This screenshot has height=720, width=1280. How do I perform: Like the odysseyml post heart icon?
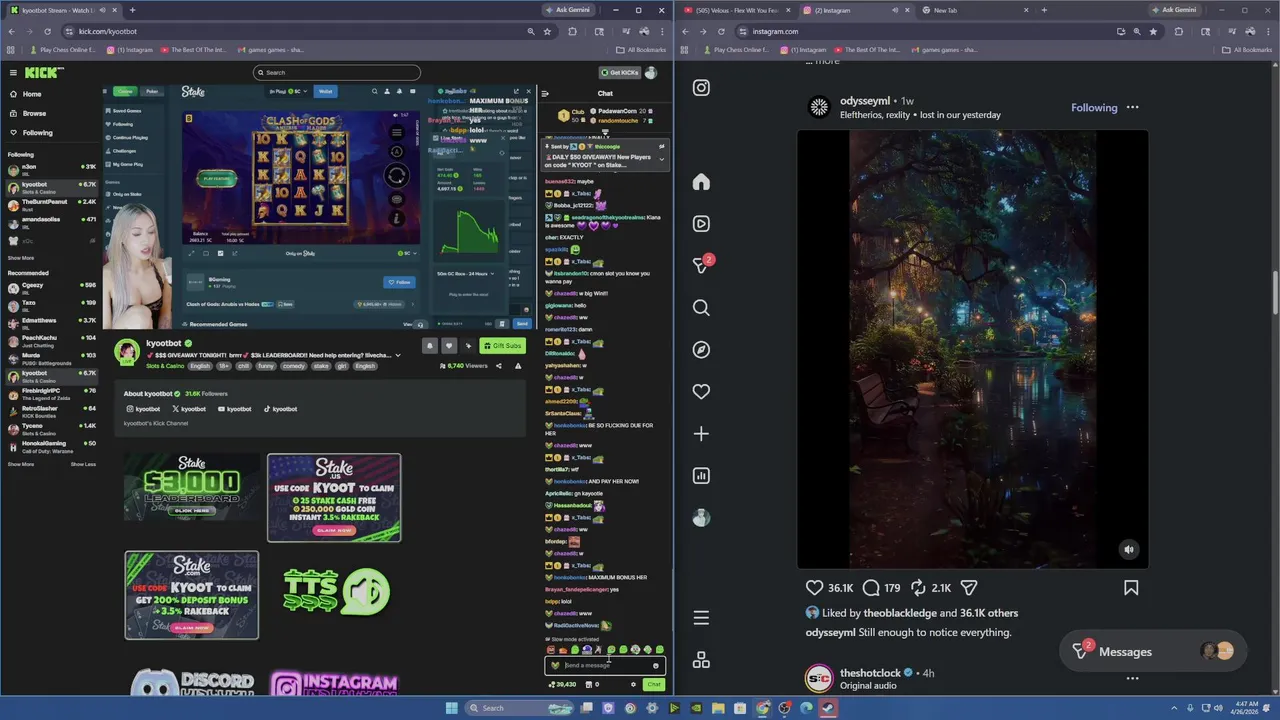815,588
